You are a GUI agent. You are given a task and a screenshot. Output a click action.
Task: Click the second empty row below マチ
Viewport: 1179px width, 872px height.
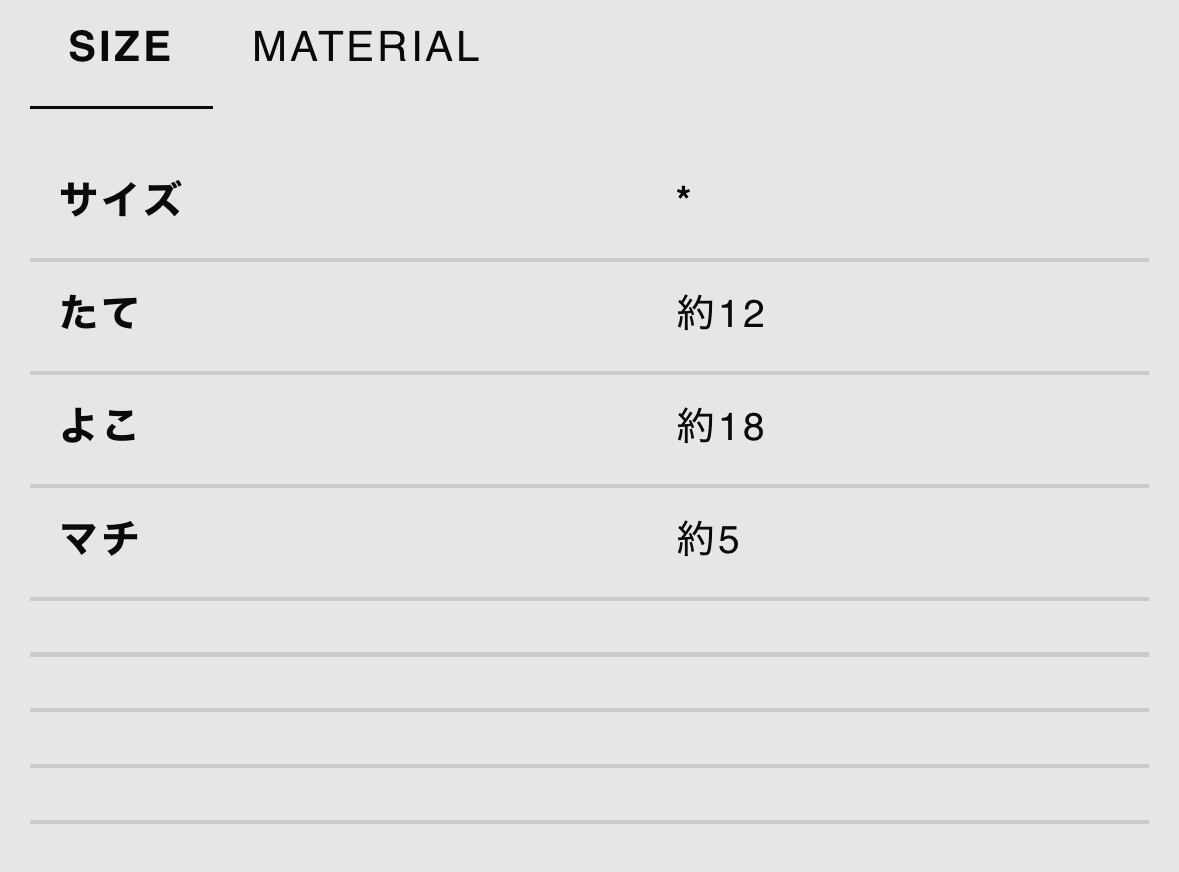tap(589, 682)
